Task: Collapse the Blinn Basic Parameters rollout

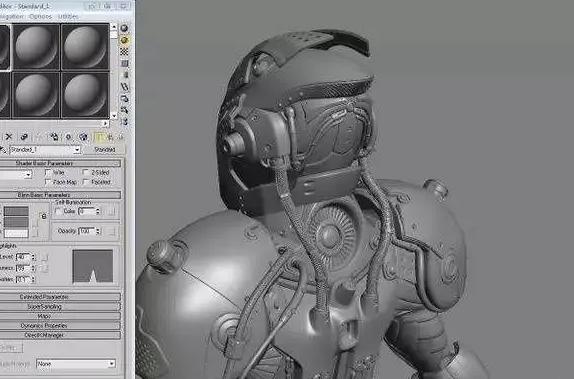Action: (60, 195)
